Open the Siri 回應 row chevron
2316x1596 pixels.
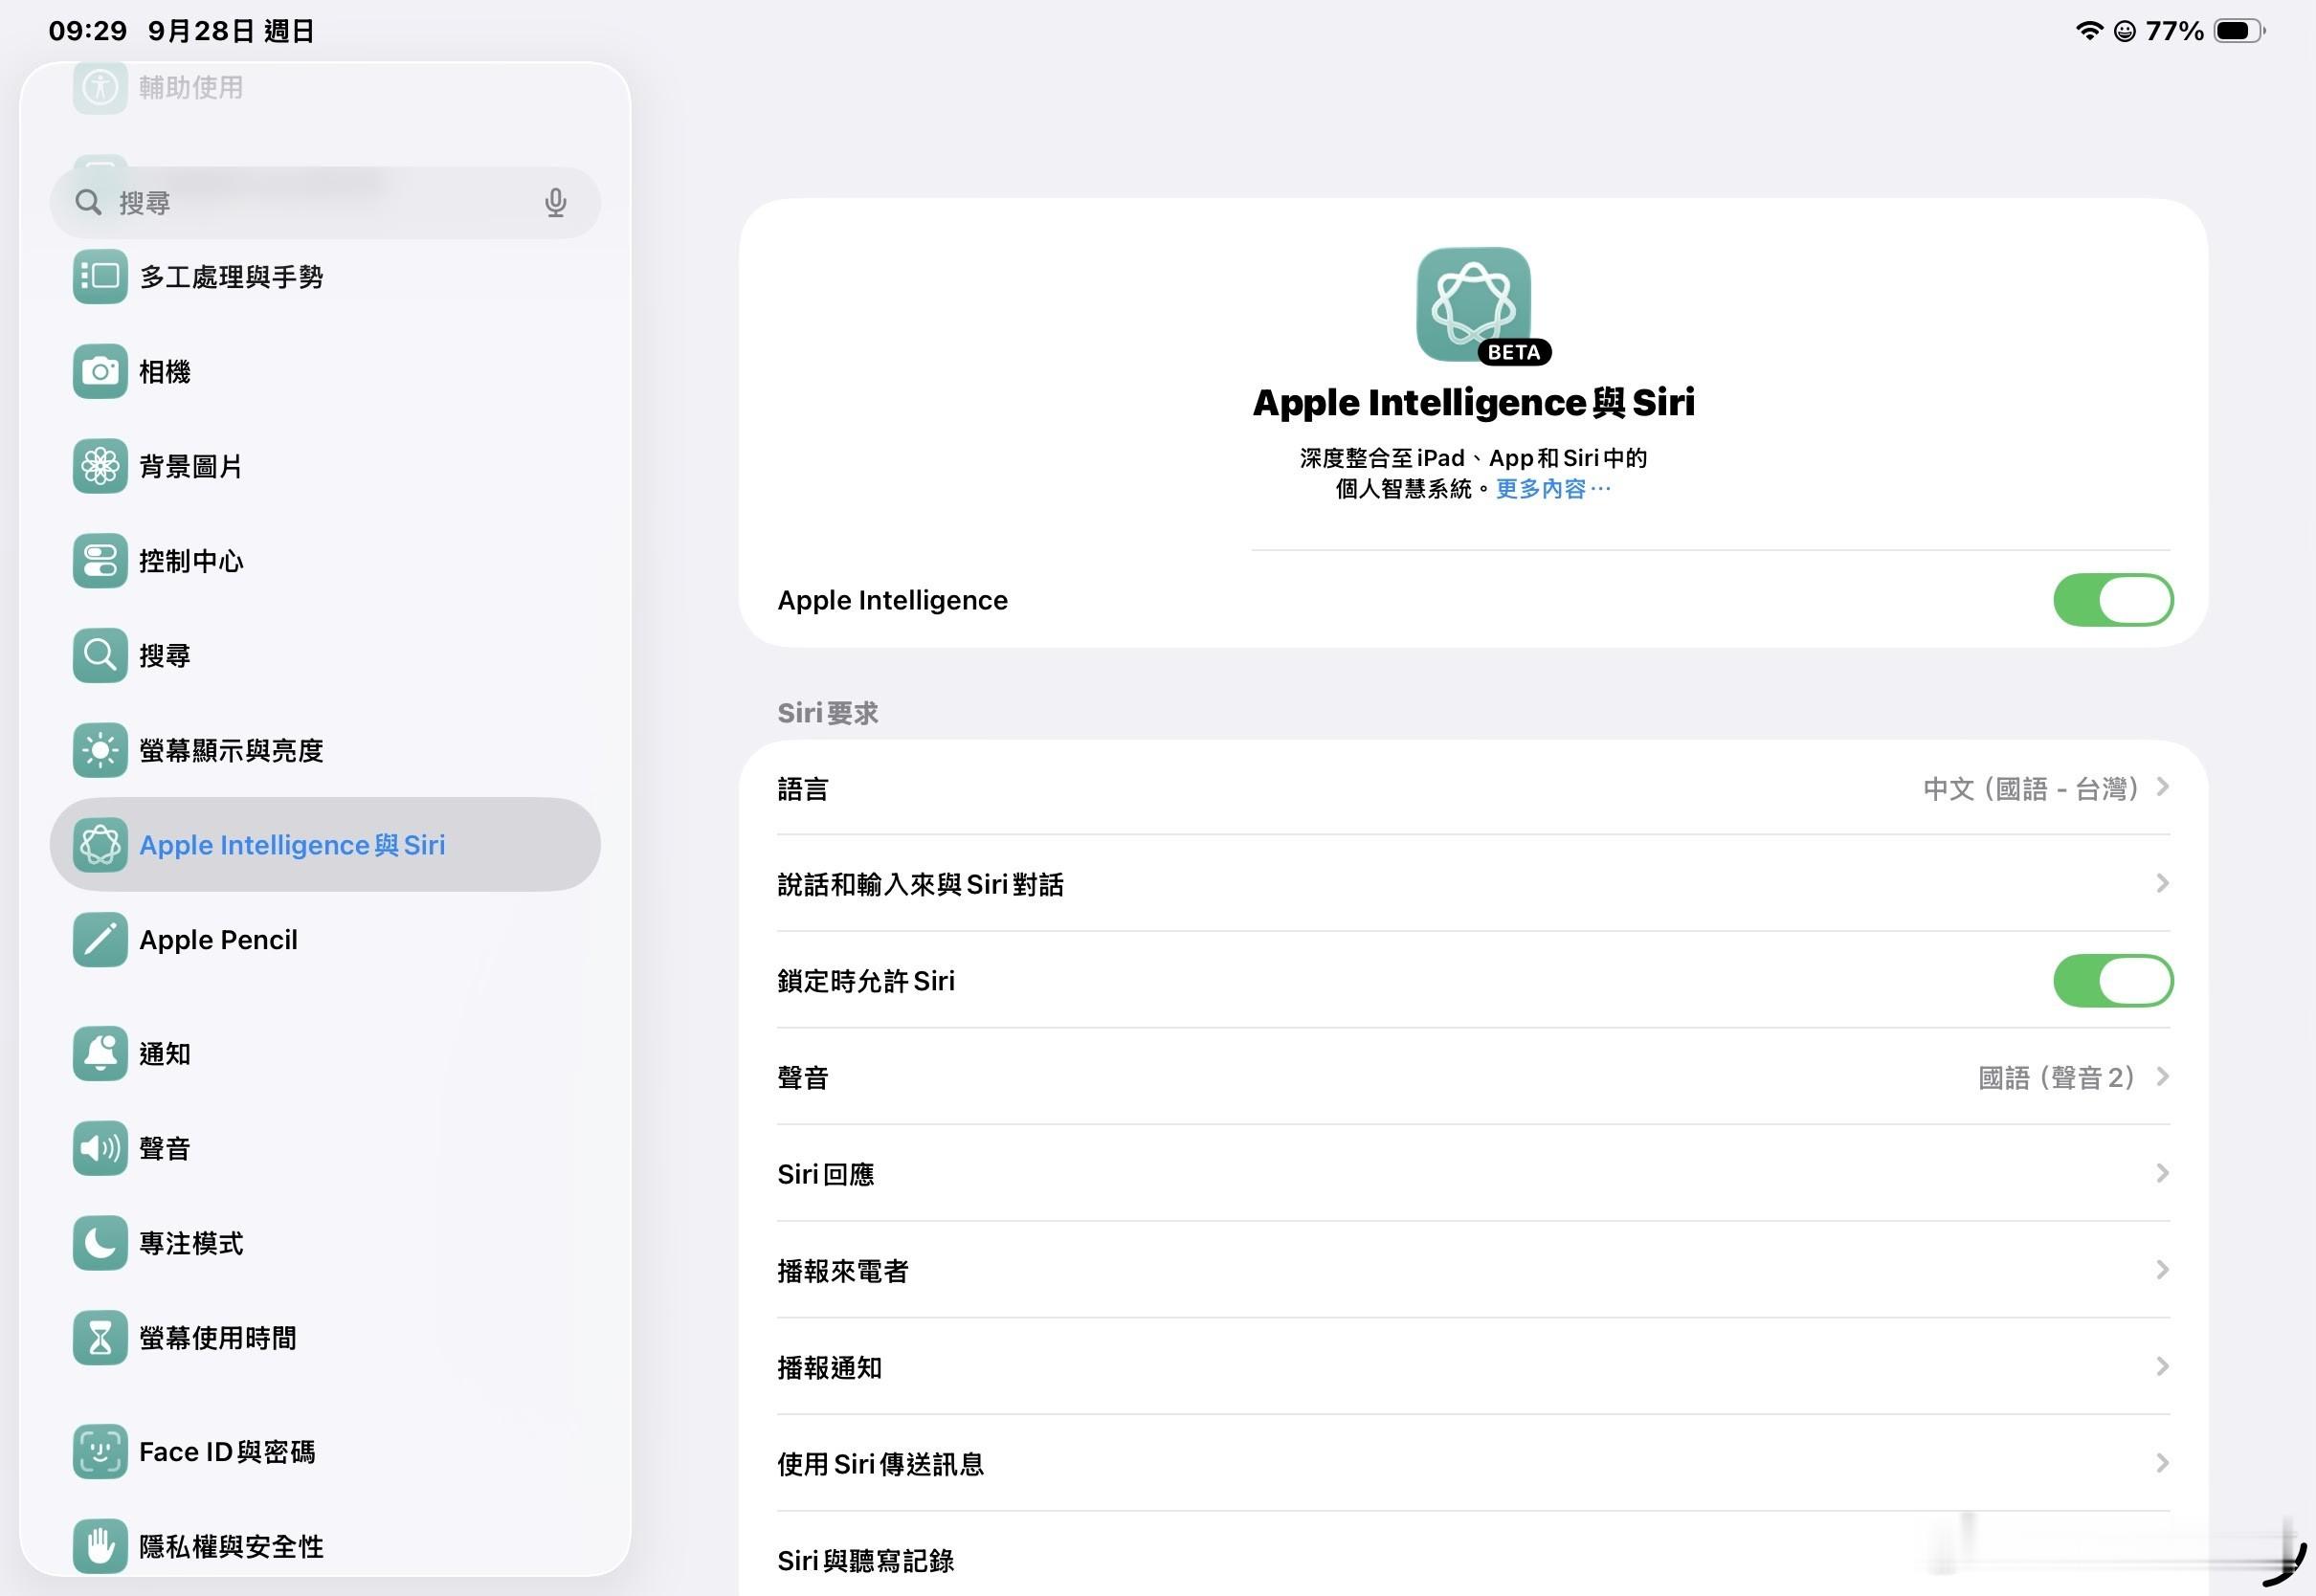(x=2163, y=1174)
